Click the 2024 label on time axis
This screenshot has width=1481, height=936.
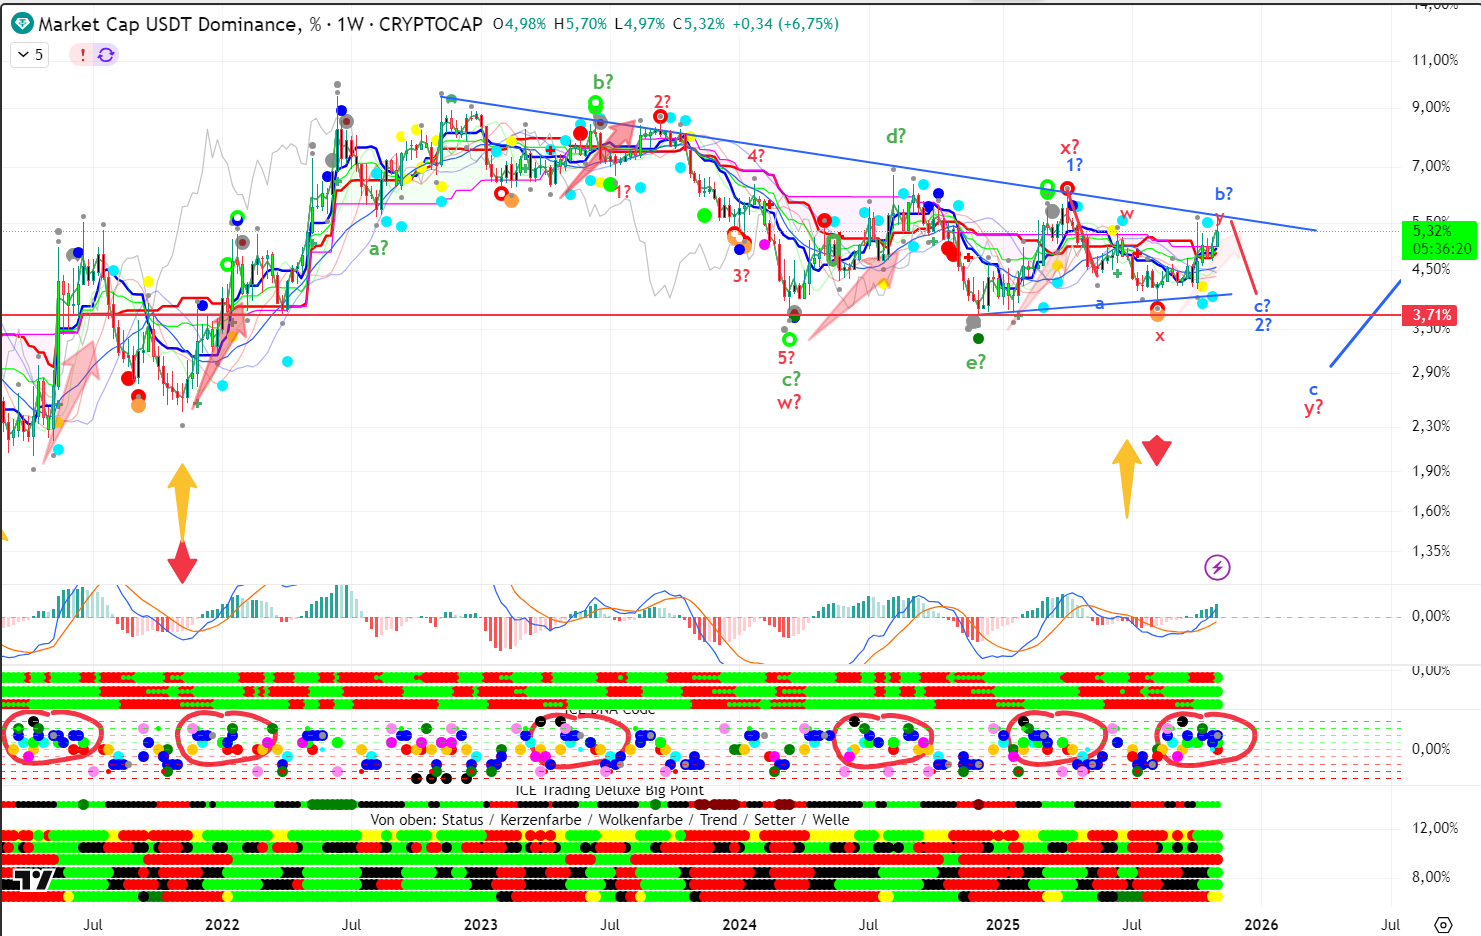739,924
